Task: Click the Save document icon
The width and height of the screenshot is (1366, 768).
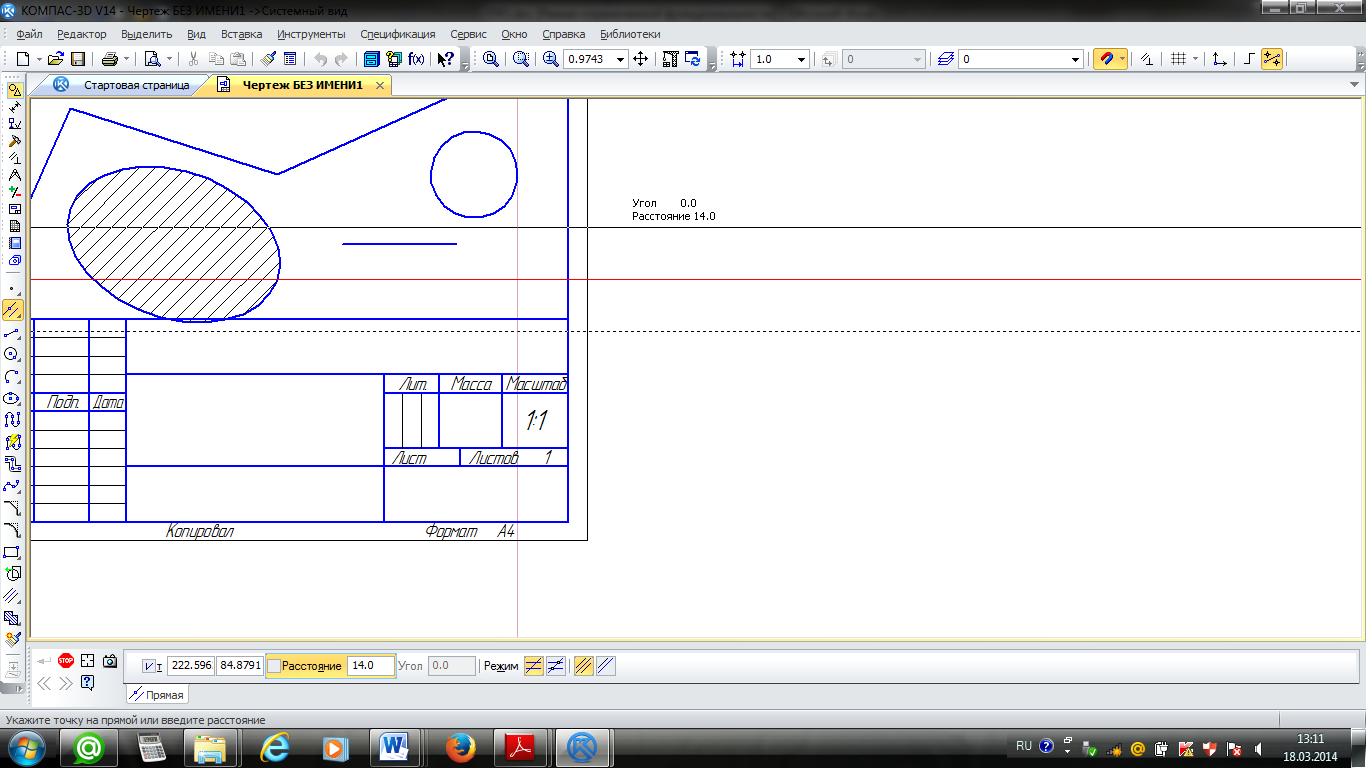Action: coord(77,59)
